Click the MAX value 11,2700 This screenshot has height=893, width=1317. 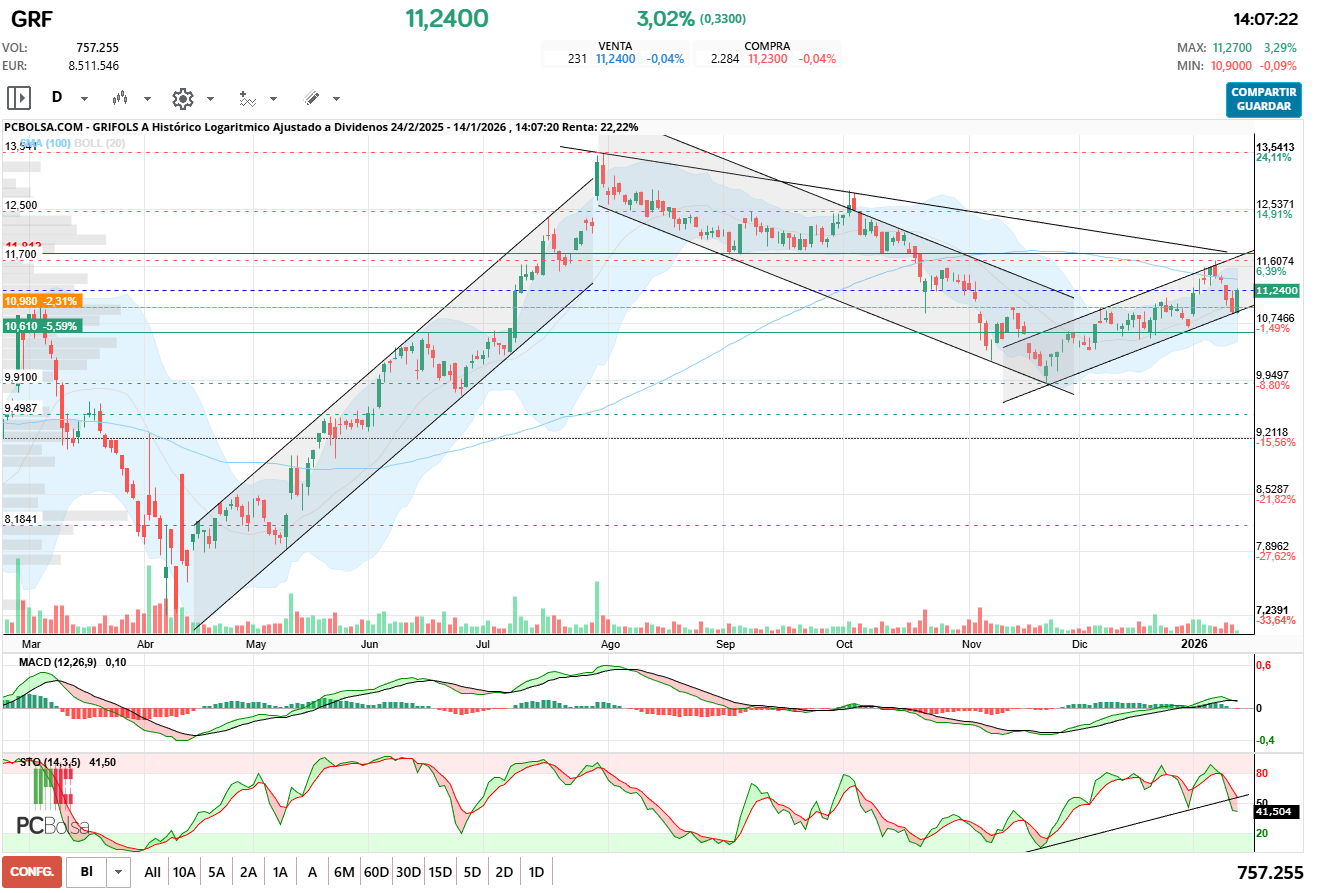coord(1234,47)
